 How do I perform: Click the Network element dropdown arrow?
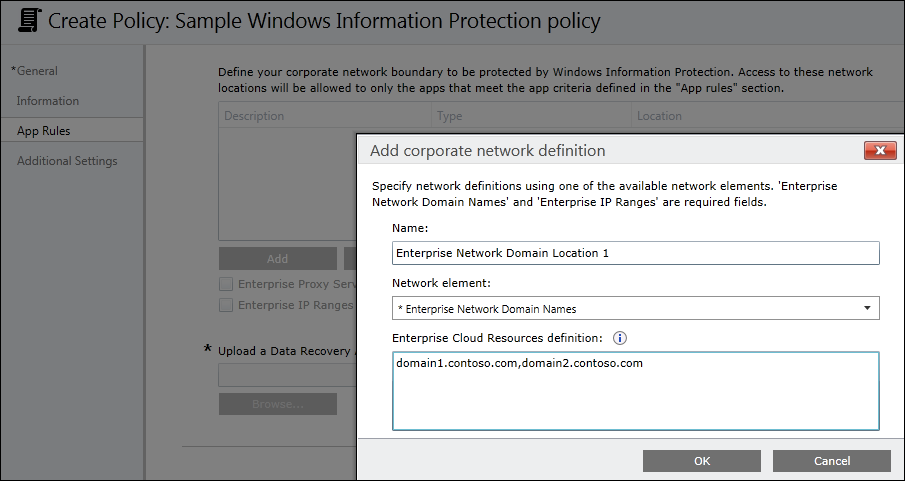coord(866,308)
